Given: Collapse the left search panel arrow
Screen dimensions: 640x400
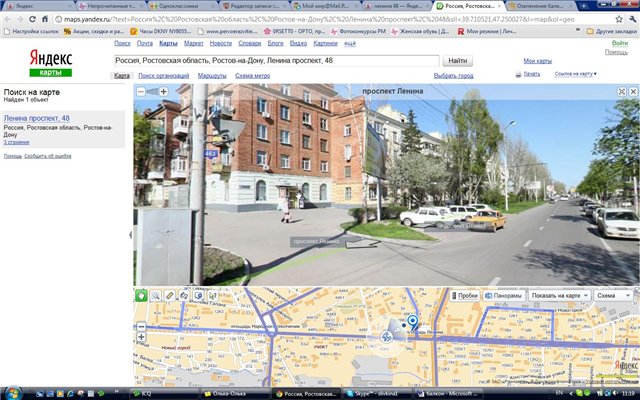Looking at the screenshot, I should coord(131,235).
